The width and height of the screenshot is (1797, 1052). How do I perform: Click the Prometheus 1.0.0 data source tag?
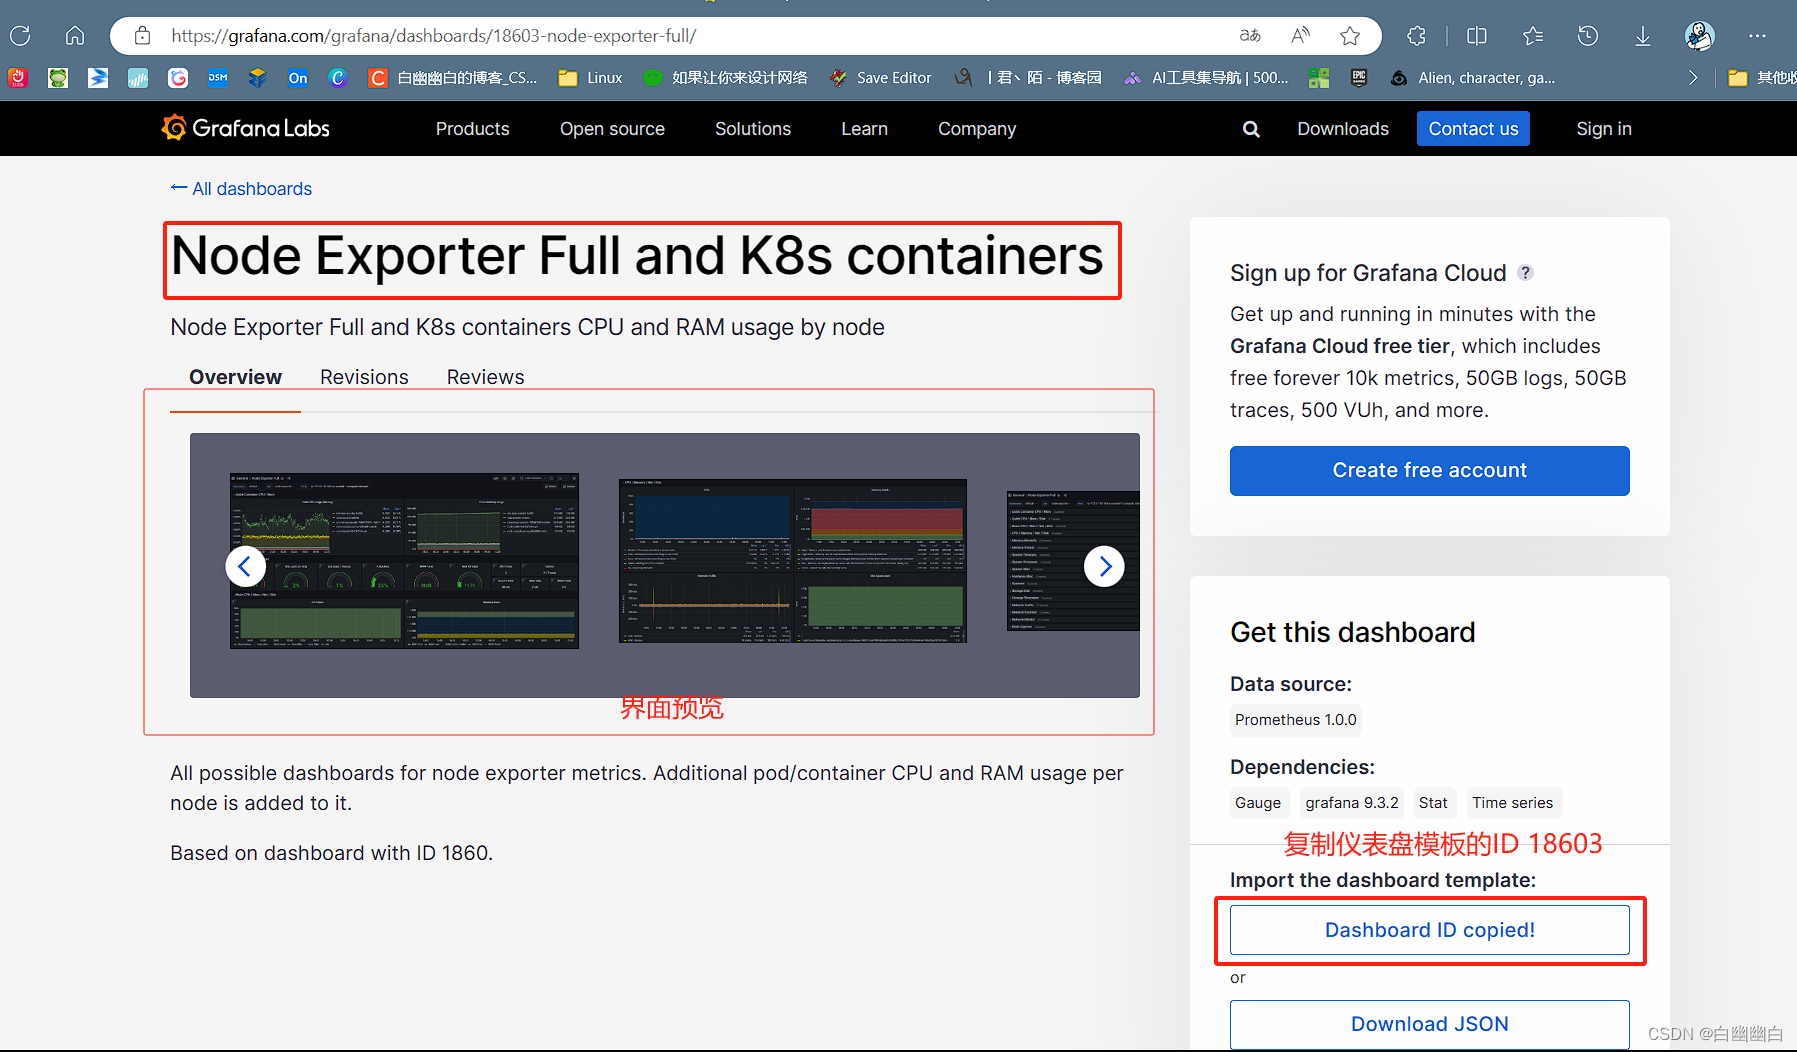1295,720
